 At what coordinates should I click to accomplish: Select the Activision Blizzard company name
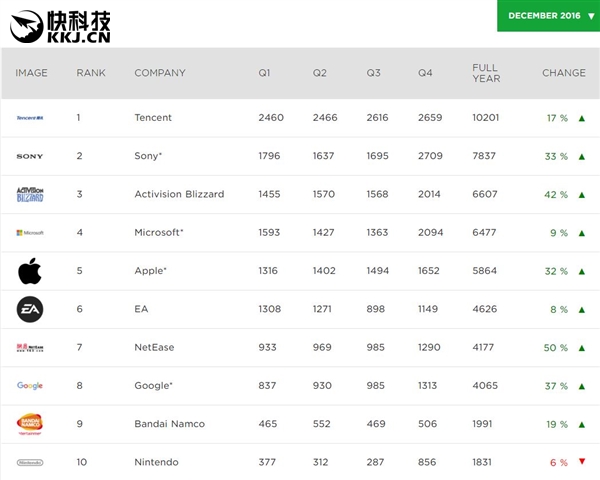(x=179, y=194)
